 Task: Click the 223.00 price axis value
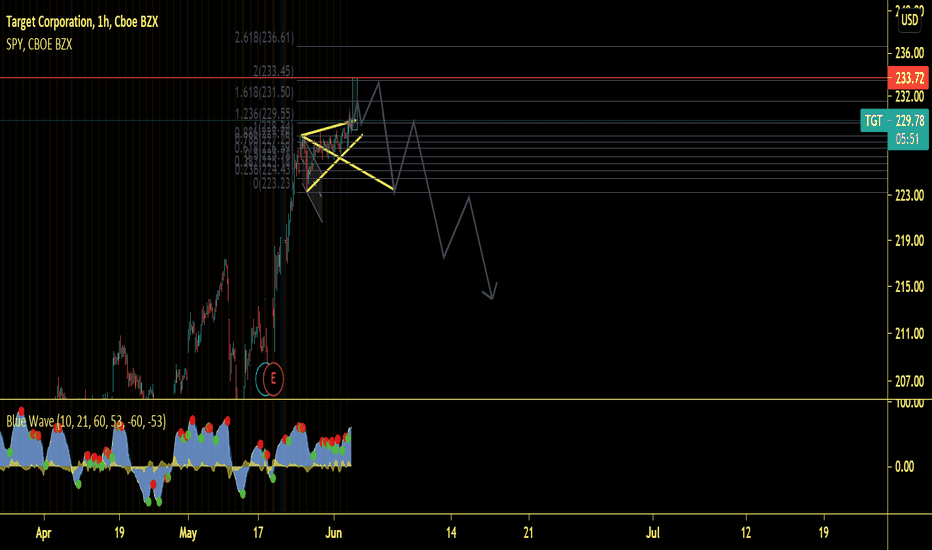tap(909, 195)
